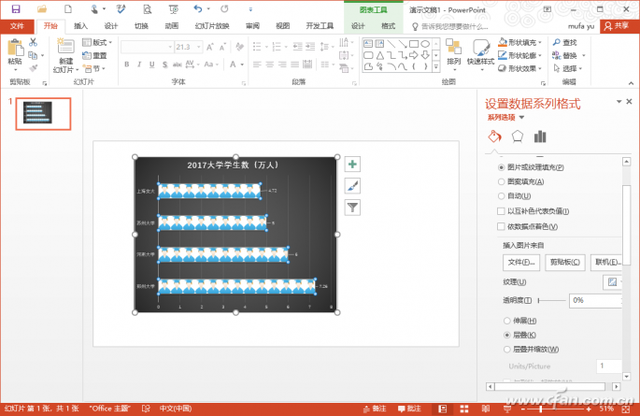Viewport: 640px width, 416px height.
Task: Enable 以互补色代表负值 checkbox
Action: click(501, 211)
